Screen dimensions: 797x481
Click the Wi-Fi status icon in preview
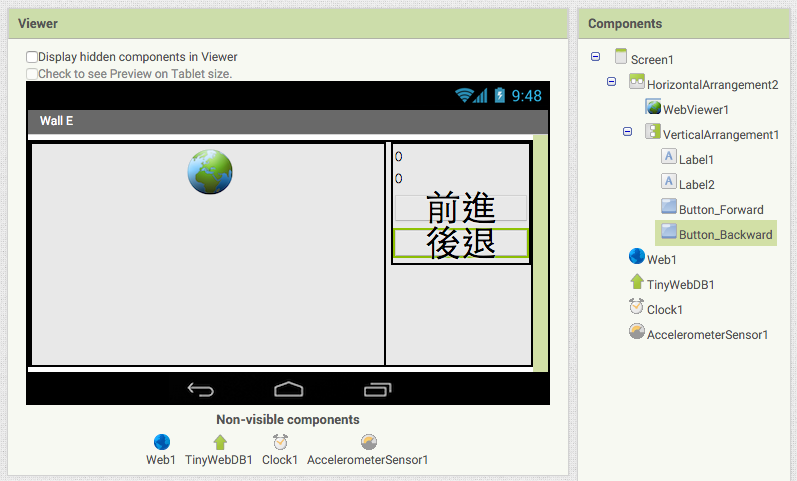coord(464,95)
